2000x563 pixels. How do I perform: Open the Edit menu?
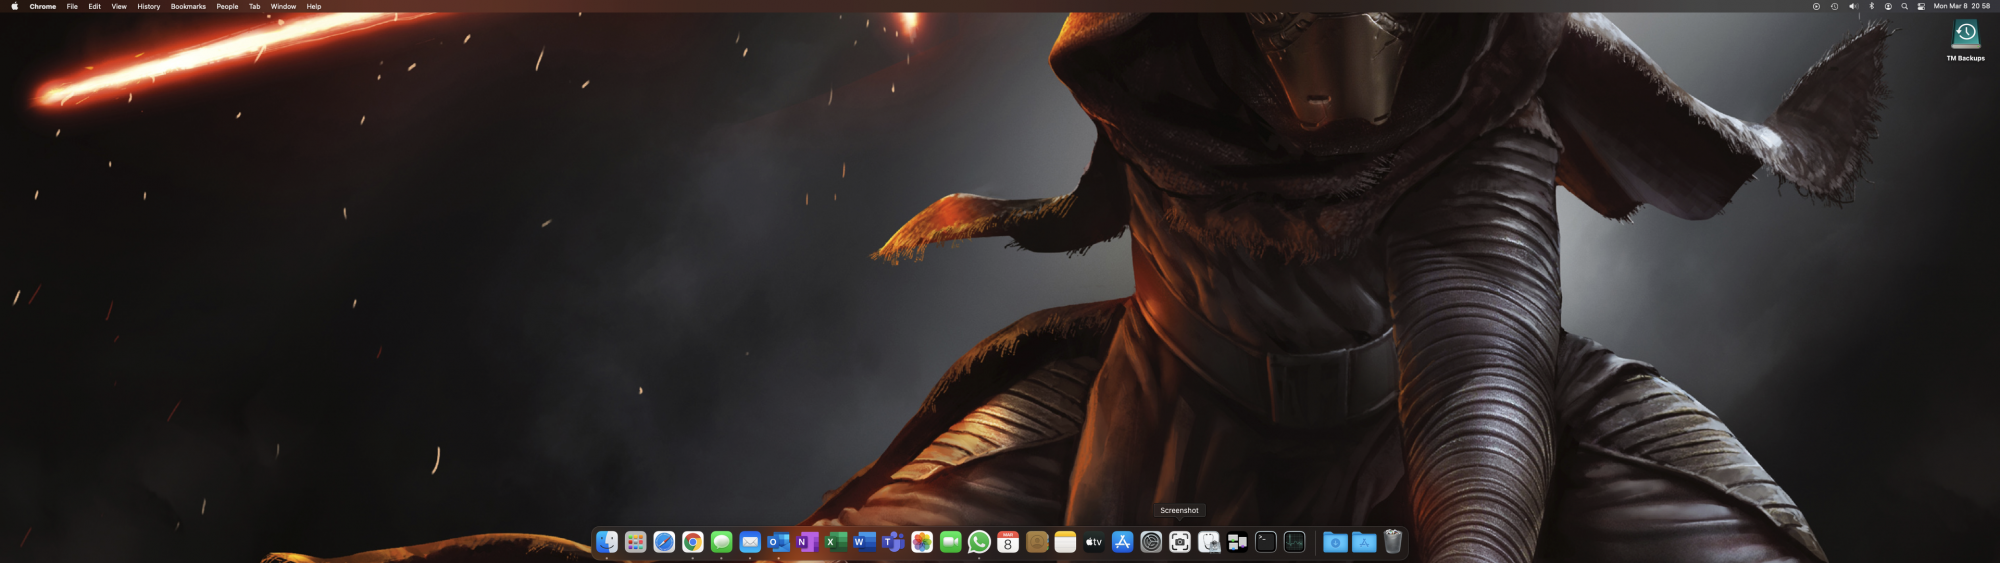94,6
